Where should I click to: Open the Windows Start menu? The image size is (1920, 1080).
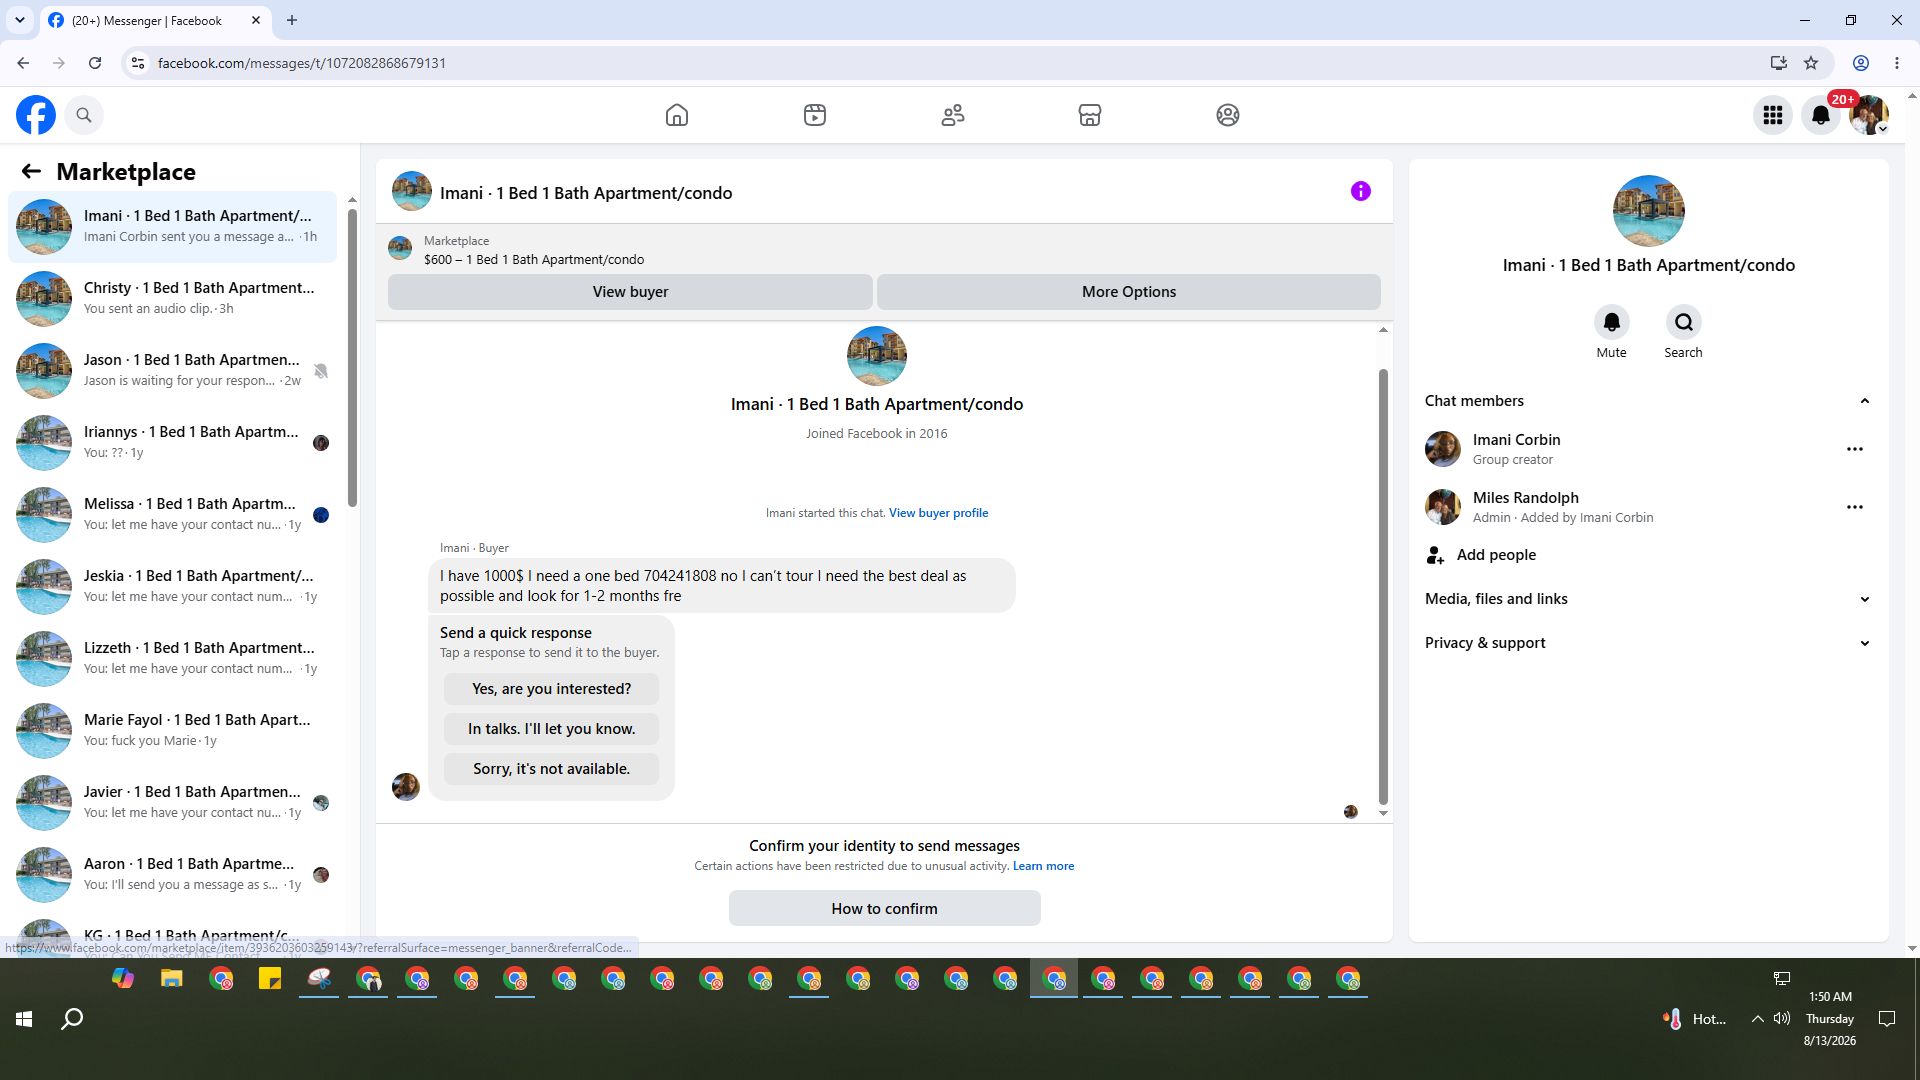(x=24, y=1019)
